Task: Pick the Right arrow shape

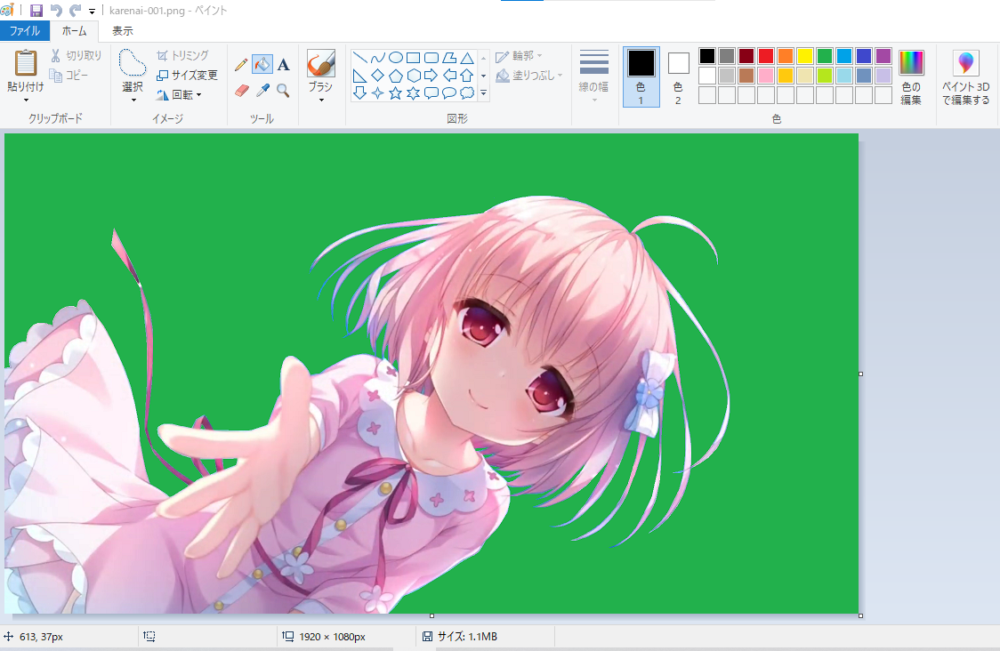Action: [431, 76]
